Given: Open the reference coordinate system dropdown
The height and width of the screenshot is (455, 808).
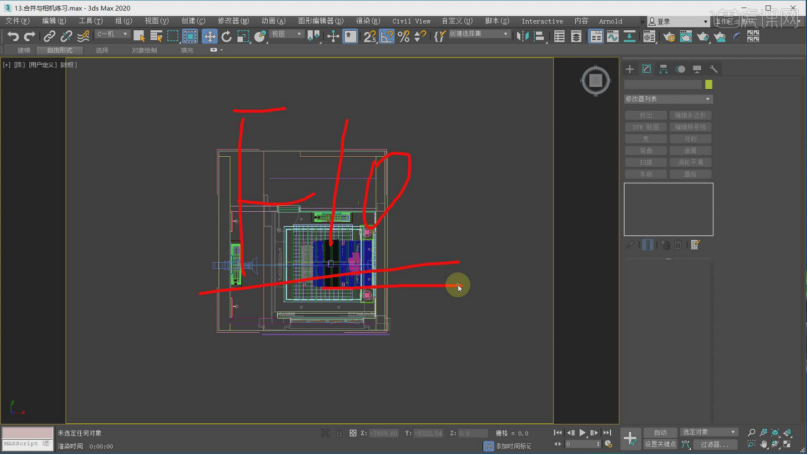Looking at the screenshot, I should point(287,34).
